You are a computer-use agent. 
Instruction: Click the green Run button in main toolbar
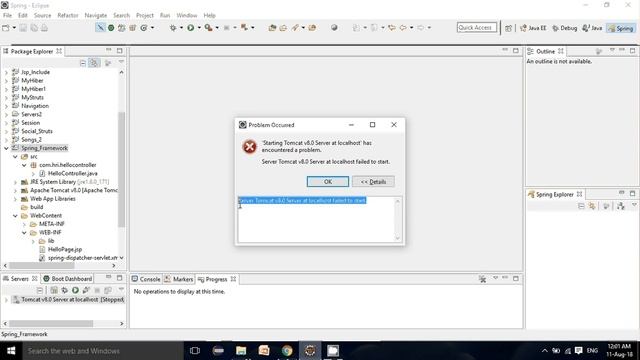tap(191, 28)
